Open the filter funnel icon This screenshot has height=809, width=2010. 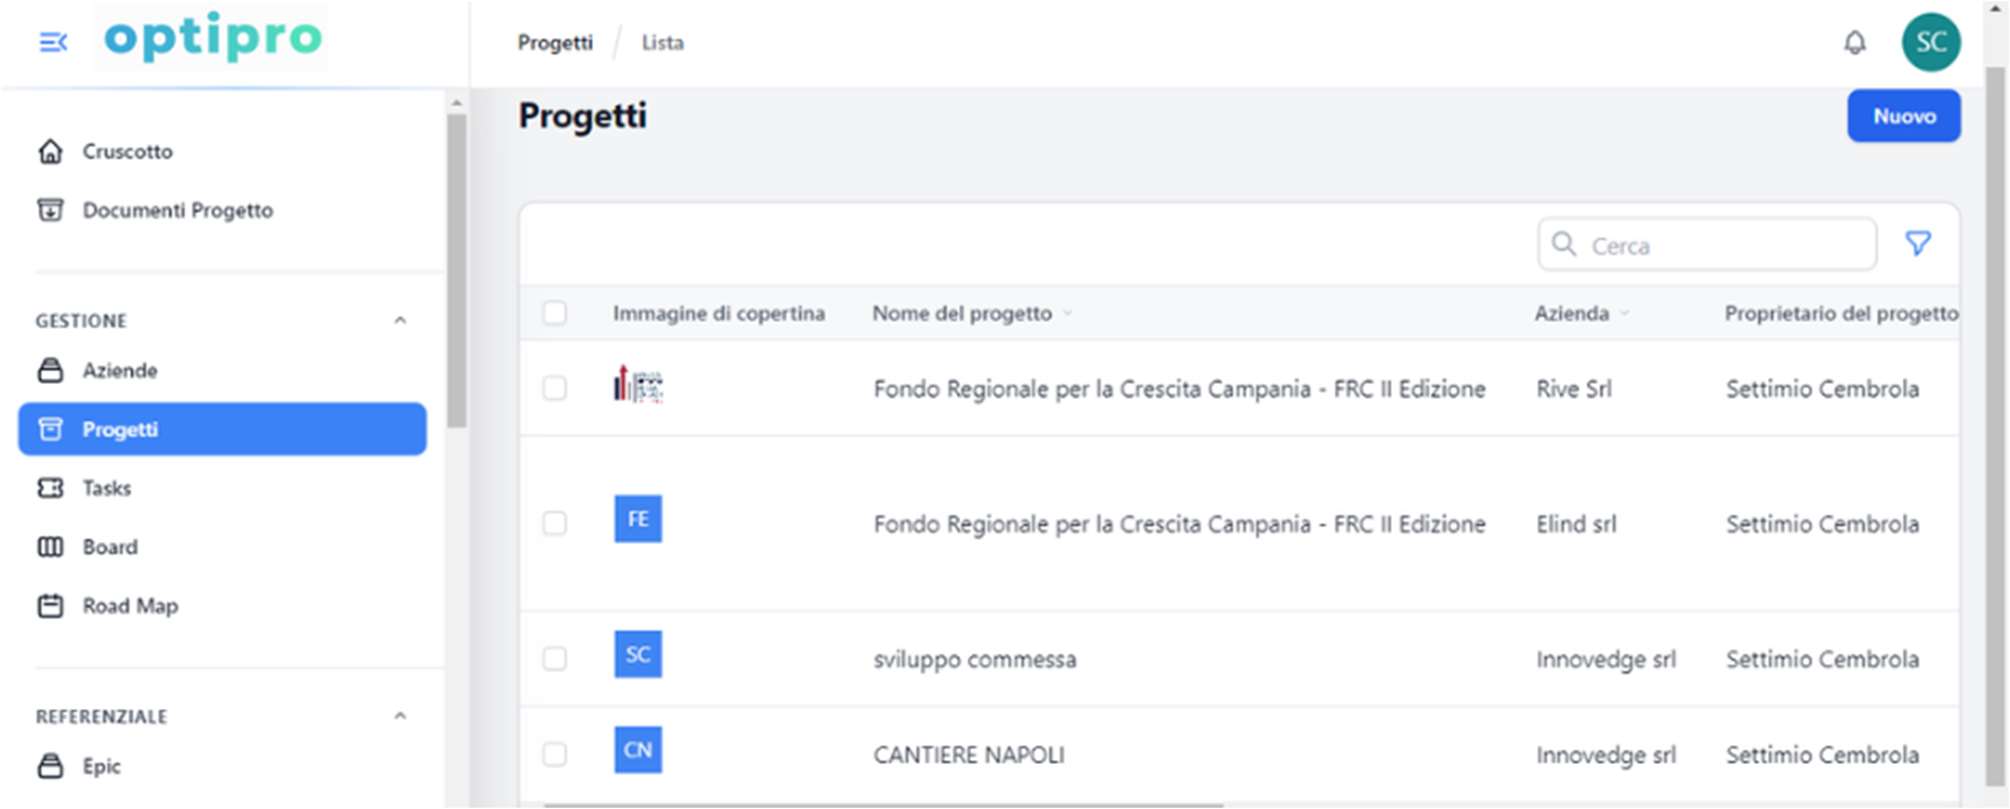[1917, 244]
